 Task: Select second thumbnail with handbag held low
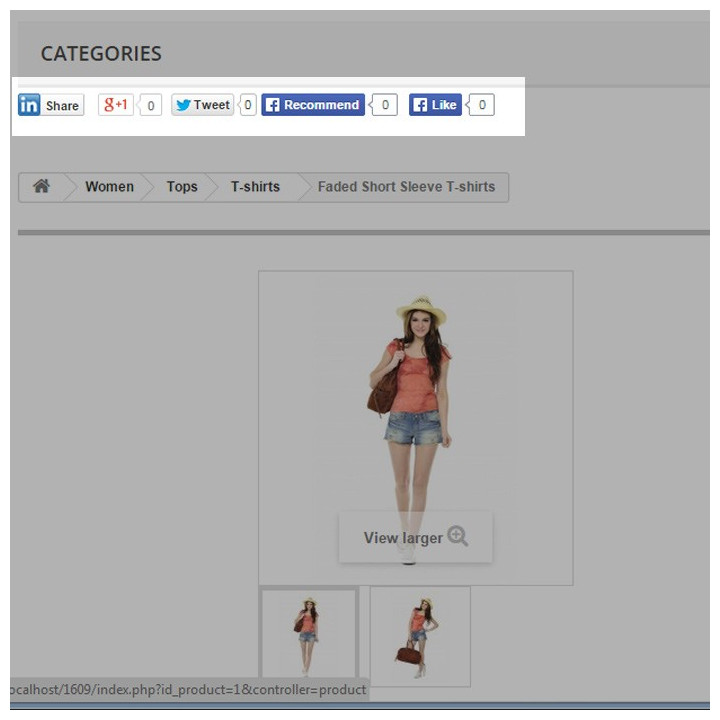pyautogui.click(x=420, y=636)
